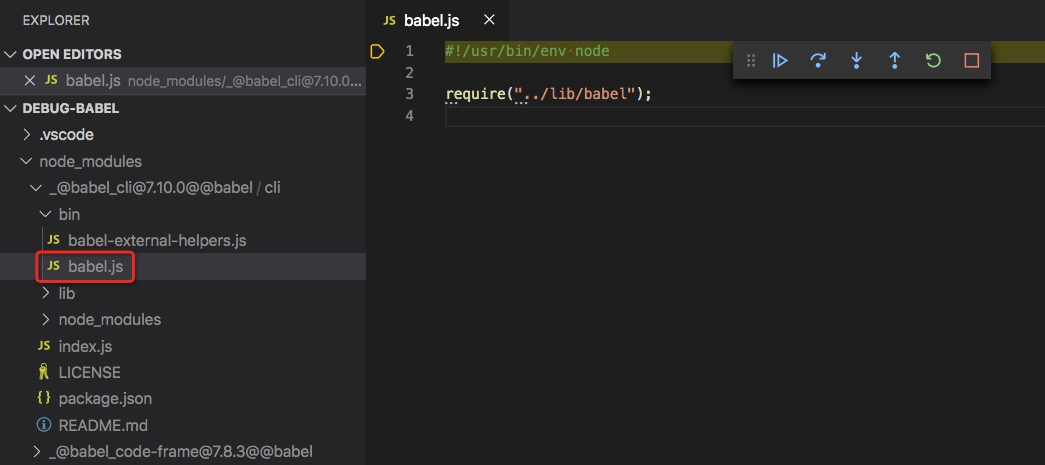Grab the debug toolbar drag handle
The image size is (1045, 465).
pyautogui.click(x=750, y=61)
